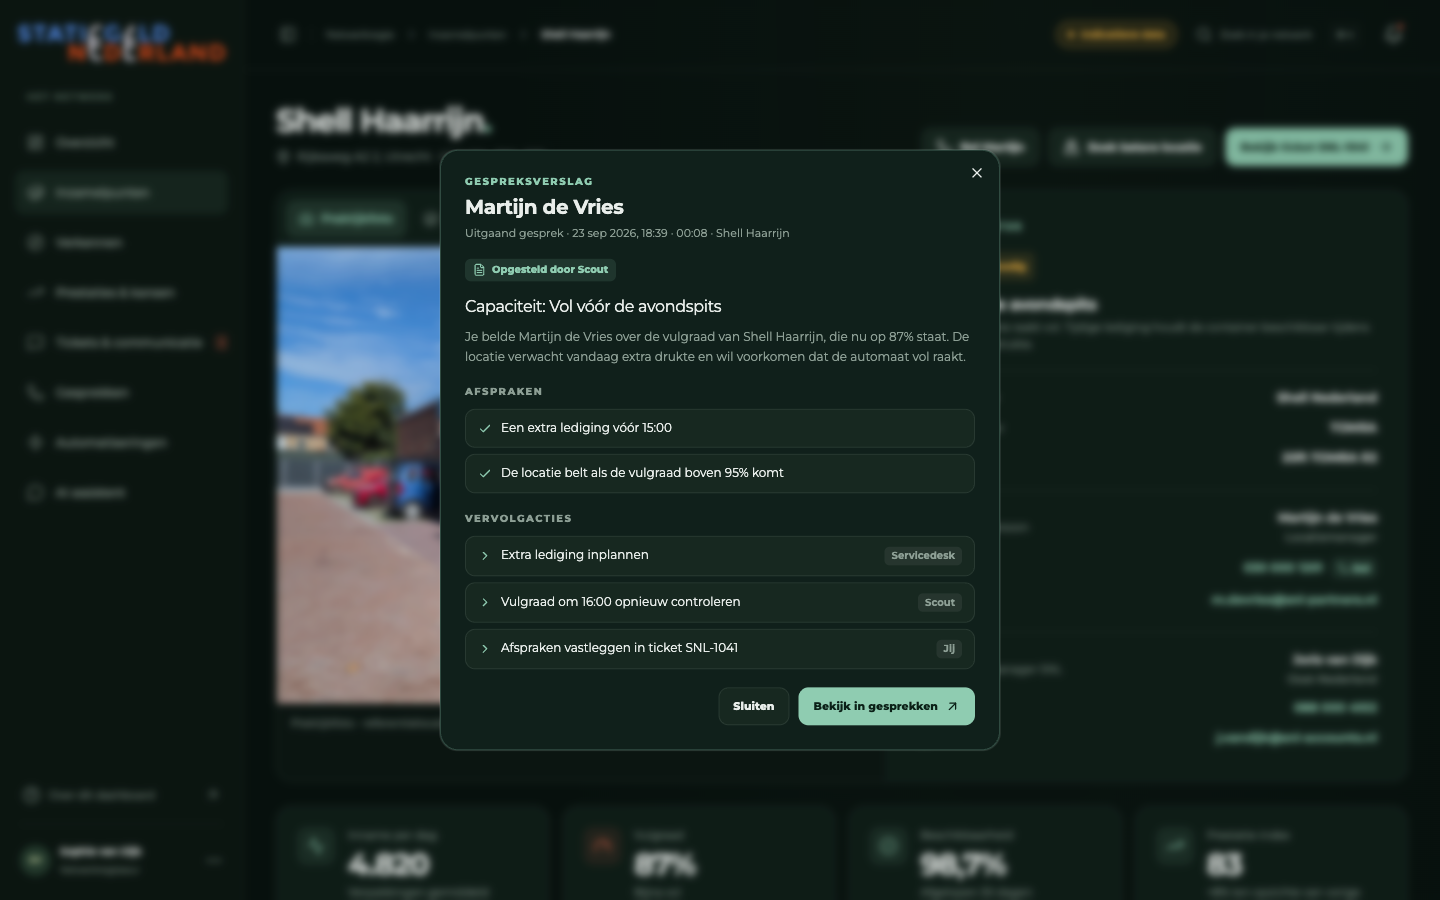Close the Gespreksverslag dialog with the X
Screen dimensions: 1440x900
[977, 173]
